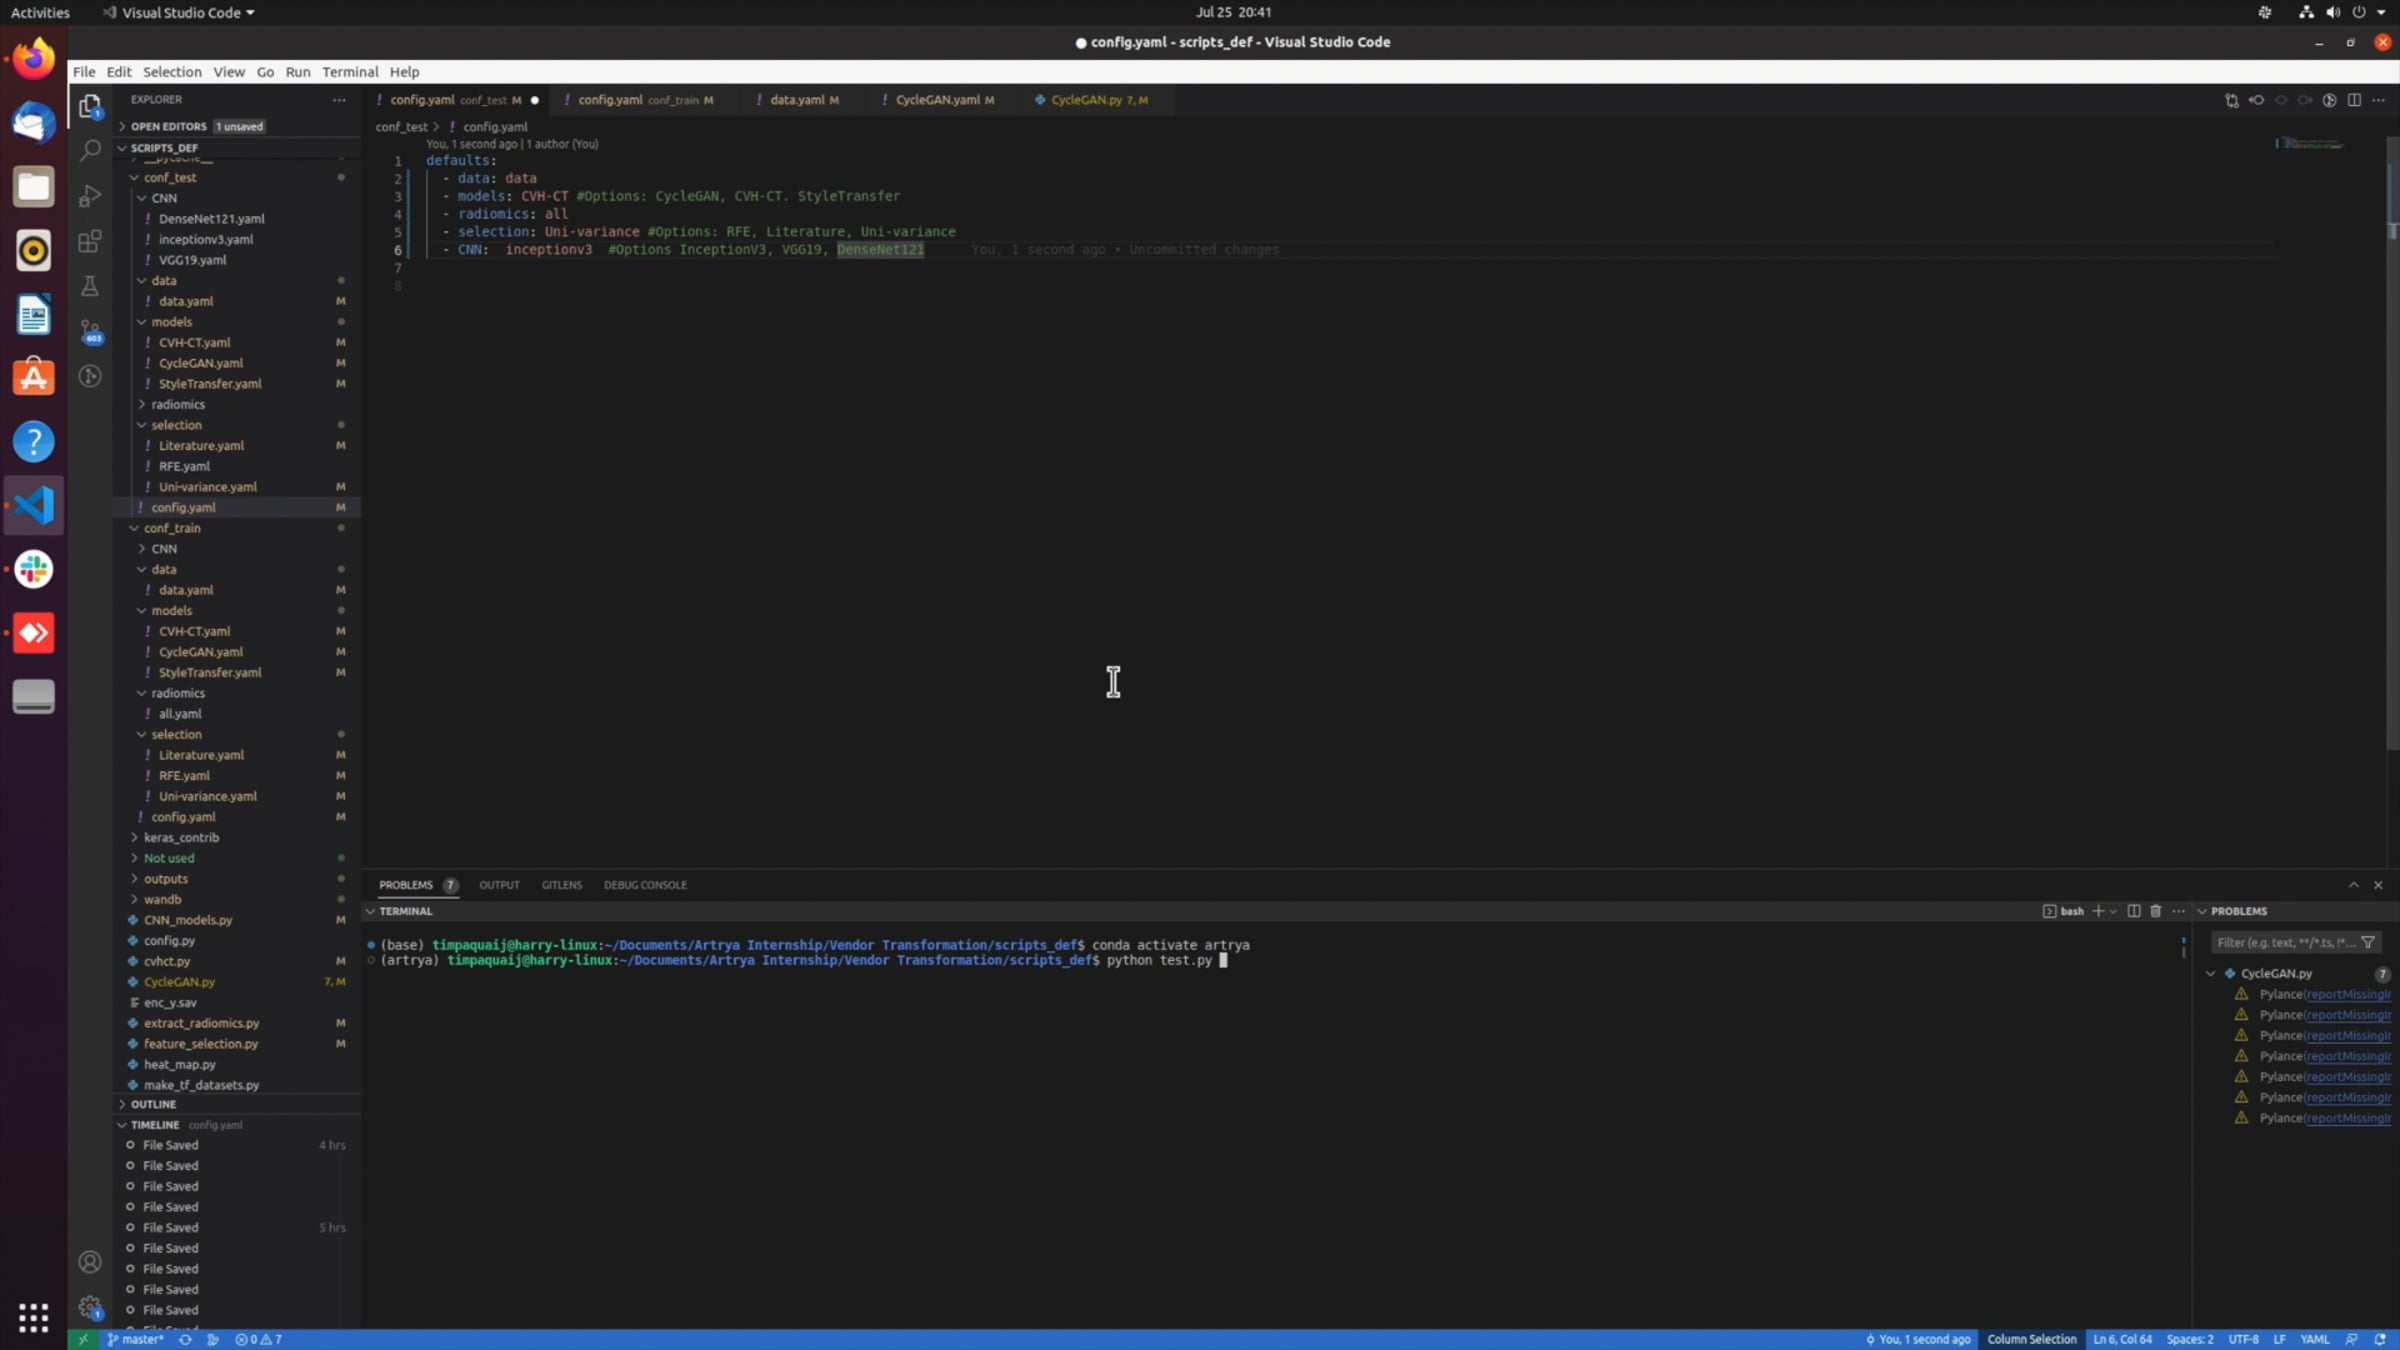
Task: Click Open Changes with Previous Revision icon
Action: (x=2257, y=100)
